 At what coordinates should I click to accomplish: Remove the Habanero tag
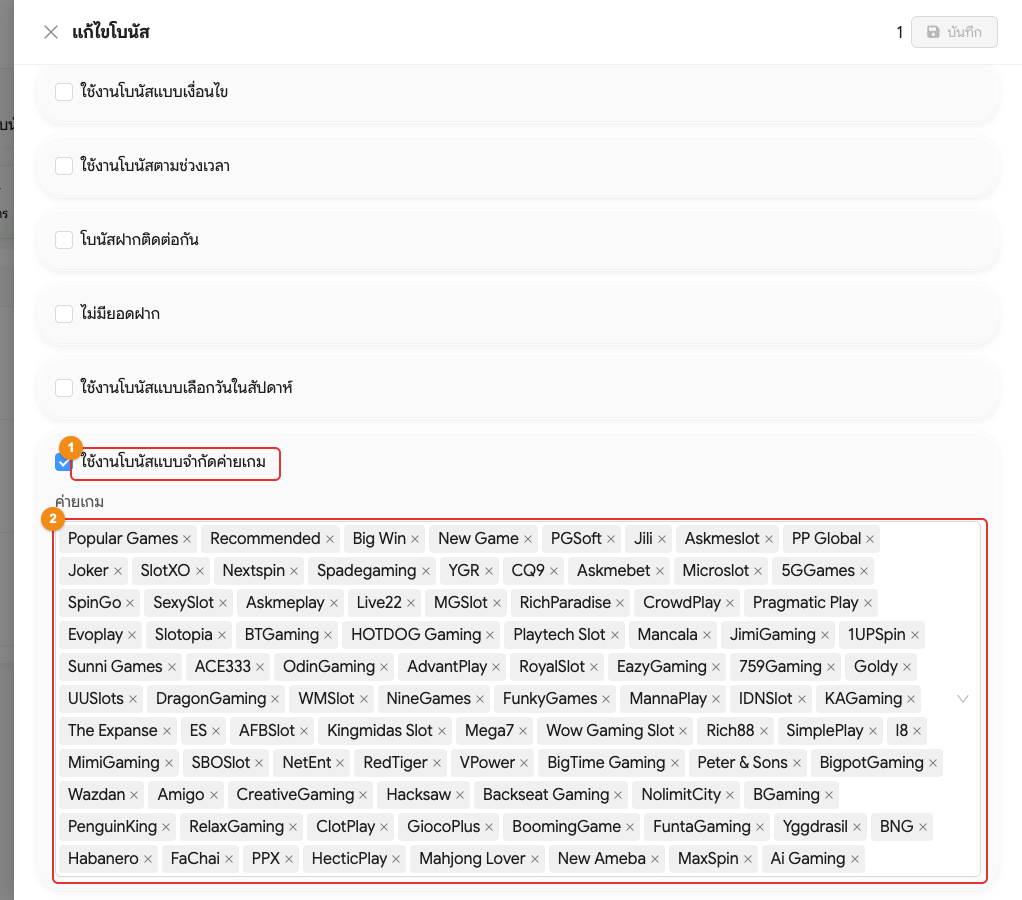(148, 858)
